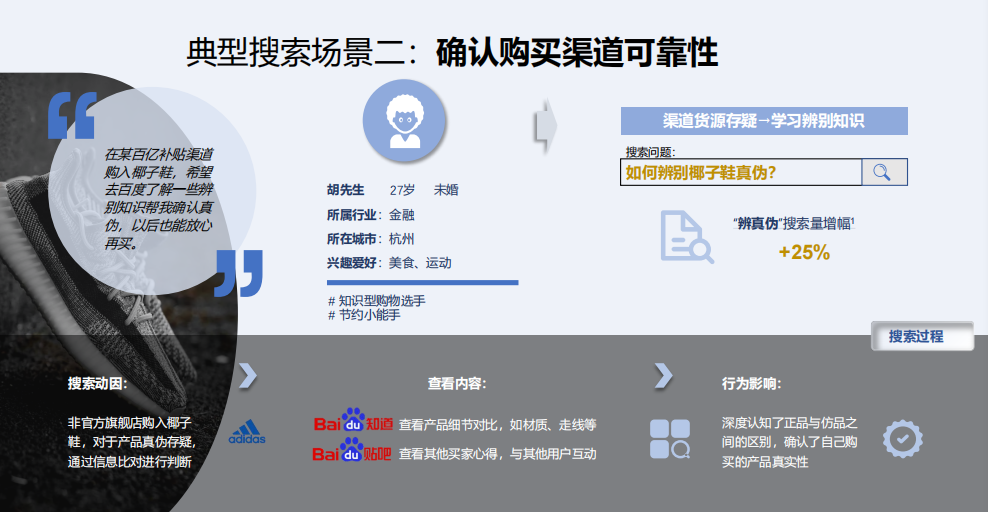Image resolution: width=988 pixels, height=512 pixels.
Task: Click the user avatar icon
Action: pos(405,121)
